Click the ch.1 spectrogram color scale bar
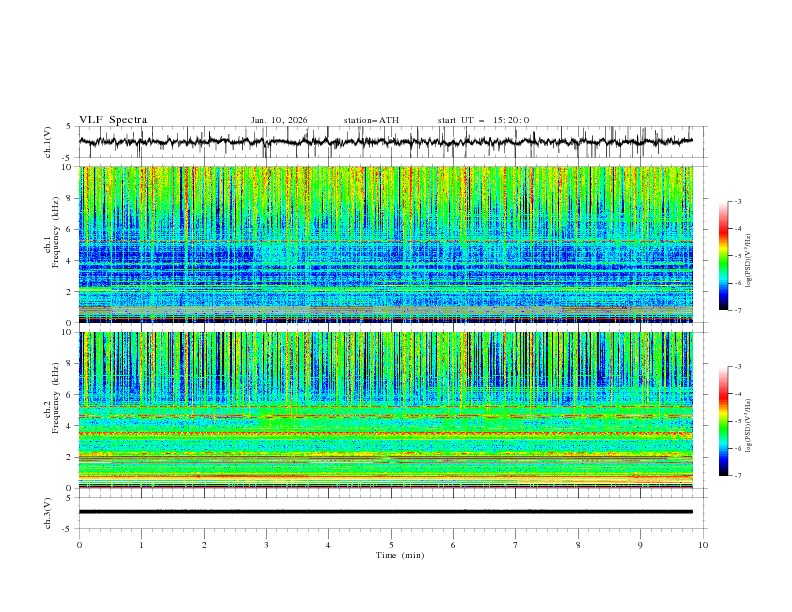 click(723, 256)
